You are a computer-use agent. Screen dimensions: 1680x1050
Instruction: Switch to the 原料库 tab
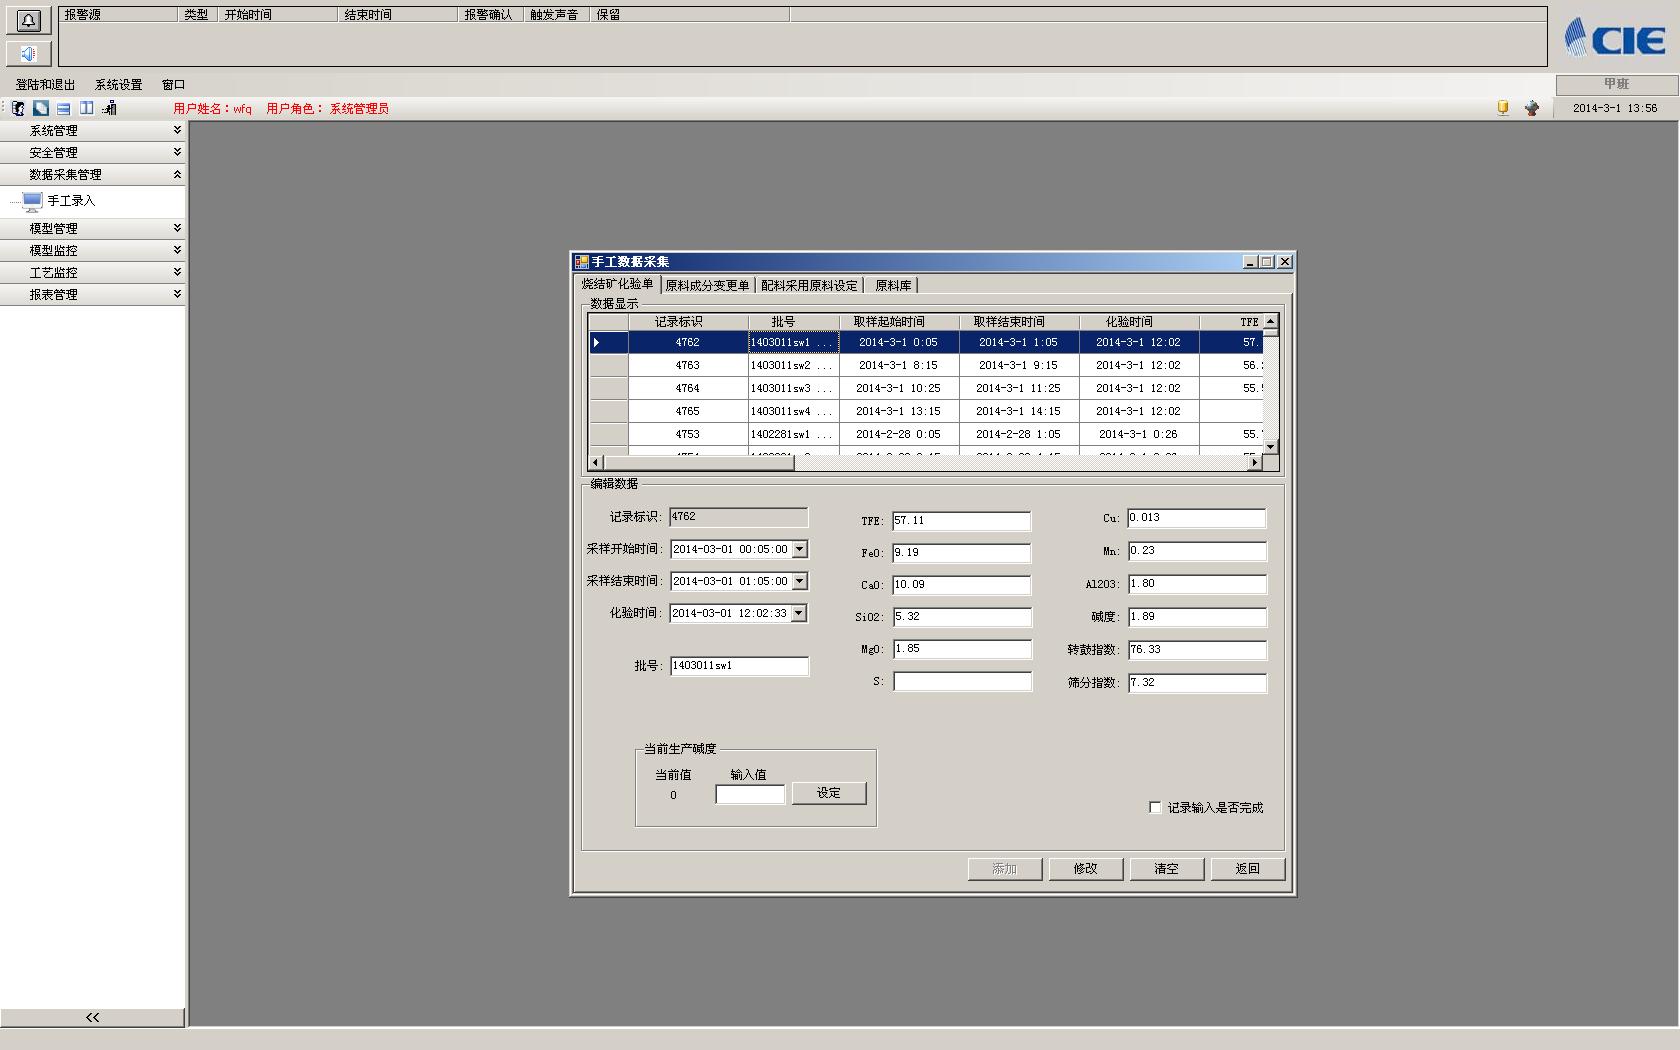[893, 286]
